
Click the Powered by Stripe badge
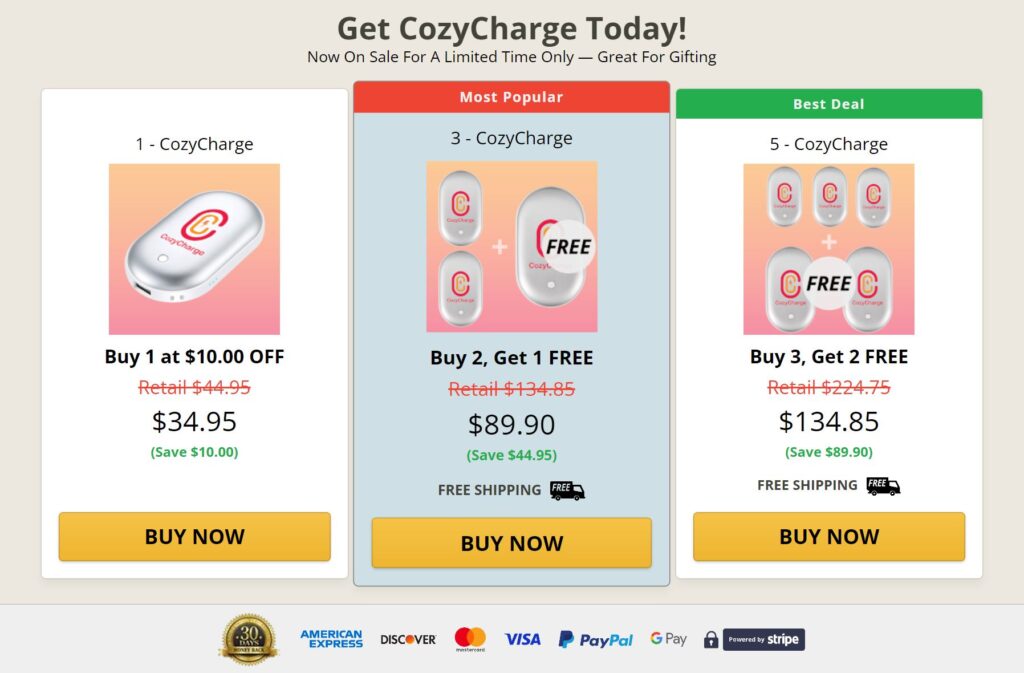[x=763, y=638]
